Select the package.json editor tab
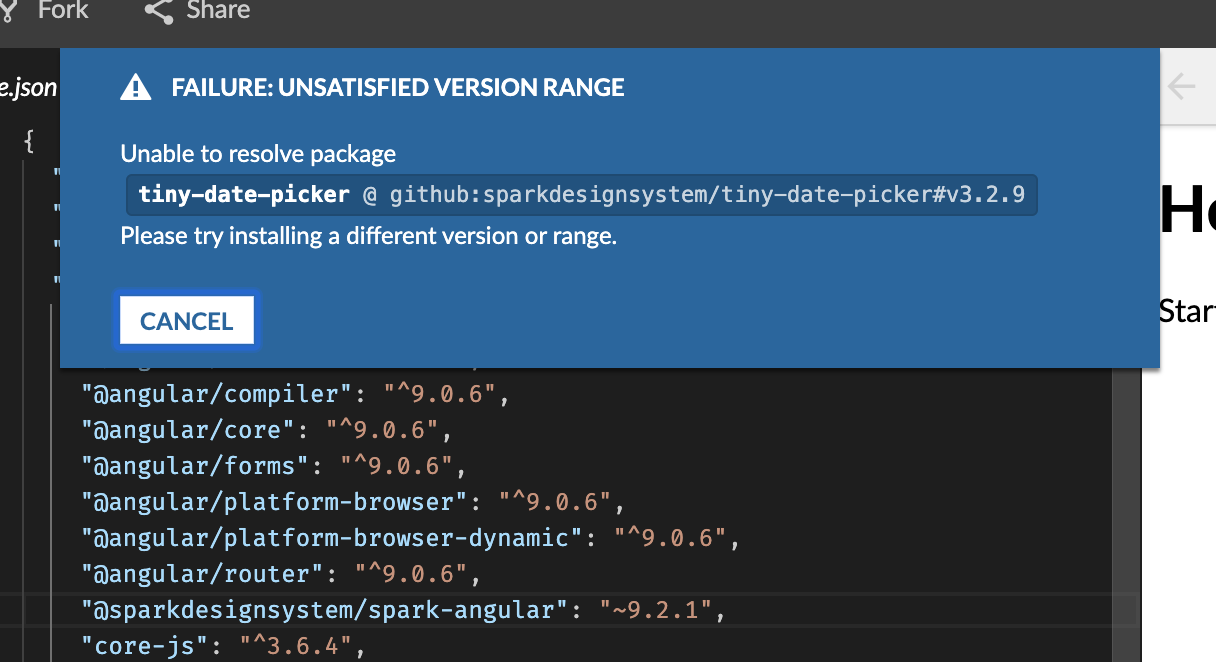The width and height of the screenshot is (1216, 662). [28, 87]
